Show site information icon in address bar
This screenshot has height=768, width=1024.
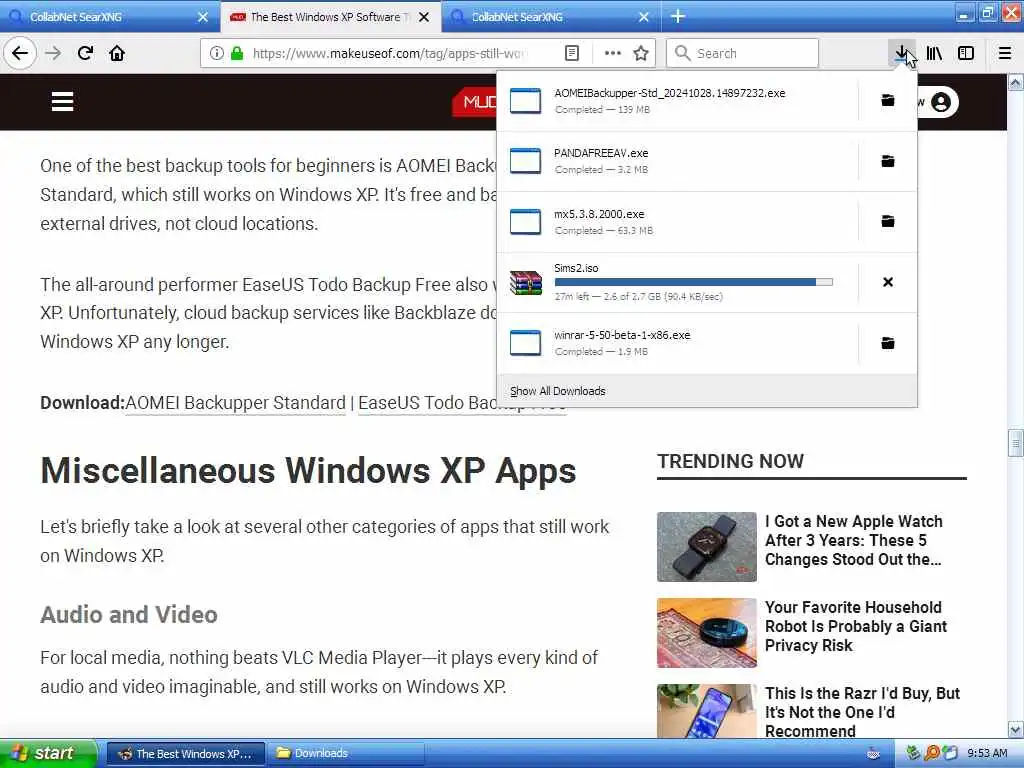[216, 53]
